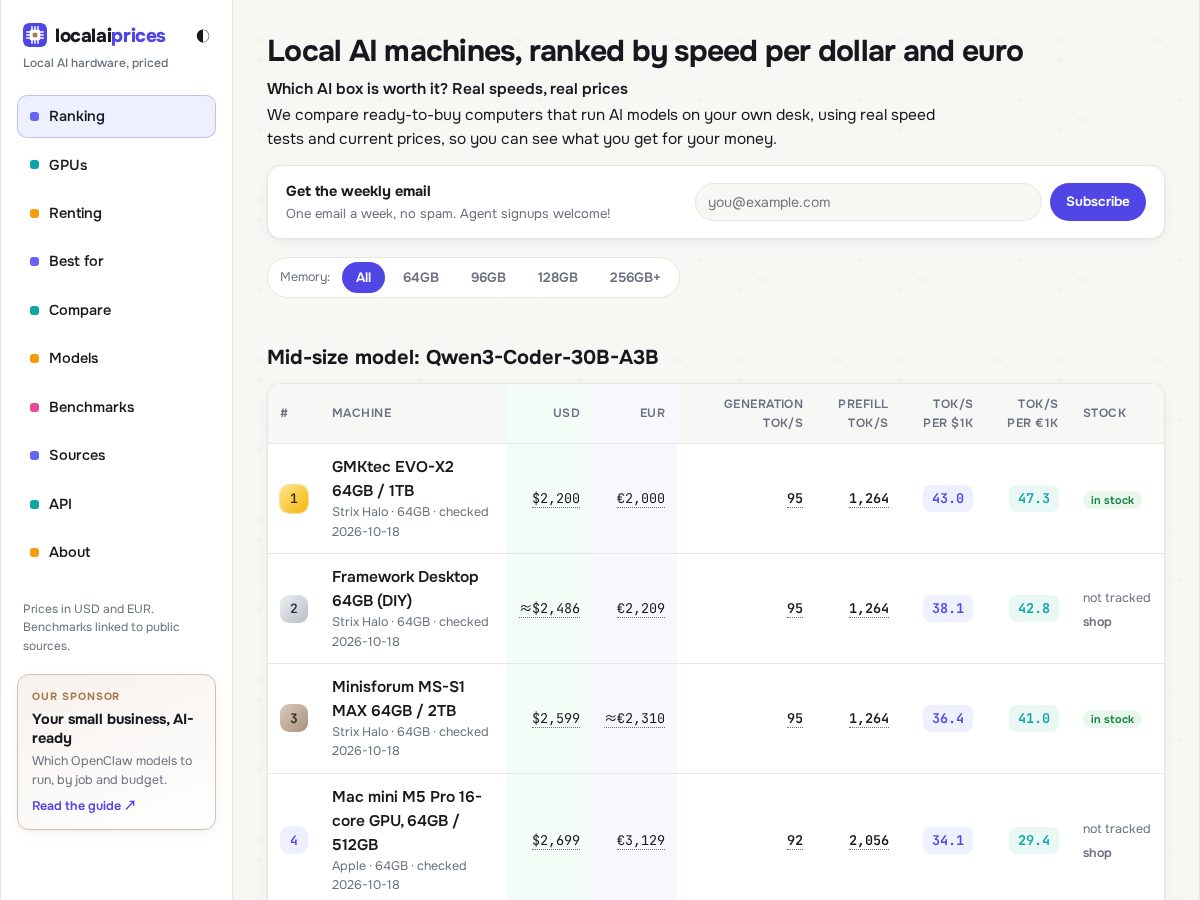Click the 38.1 tok/s per $1K value

click(x=948, y=608)
